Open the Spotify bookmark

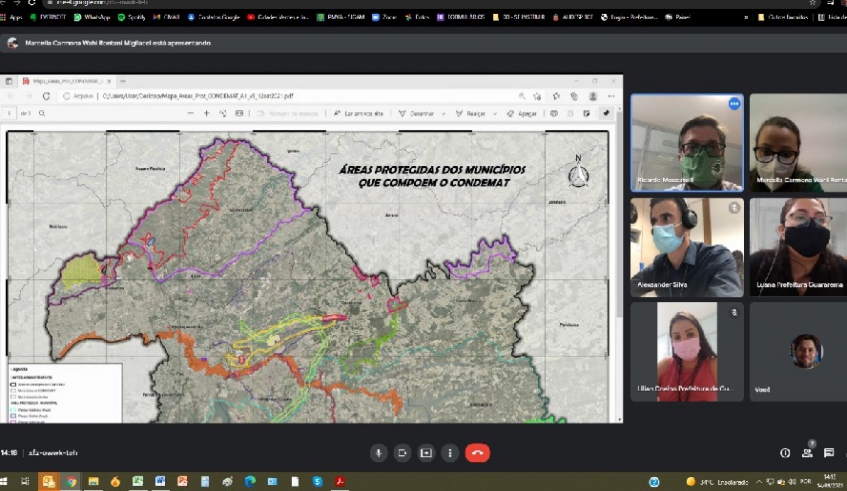132,17
